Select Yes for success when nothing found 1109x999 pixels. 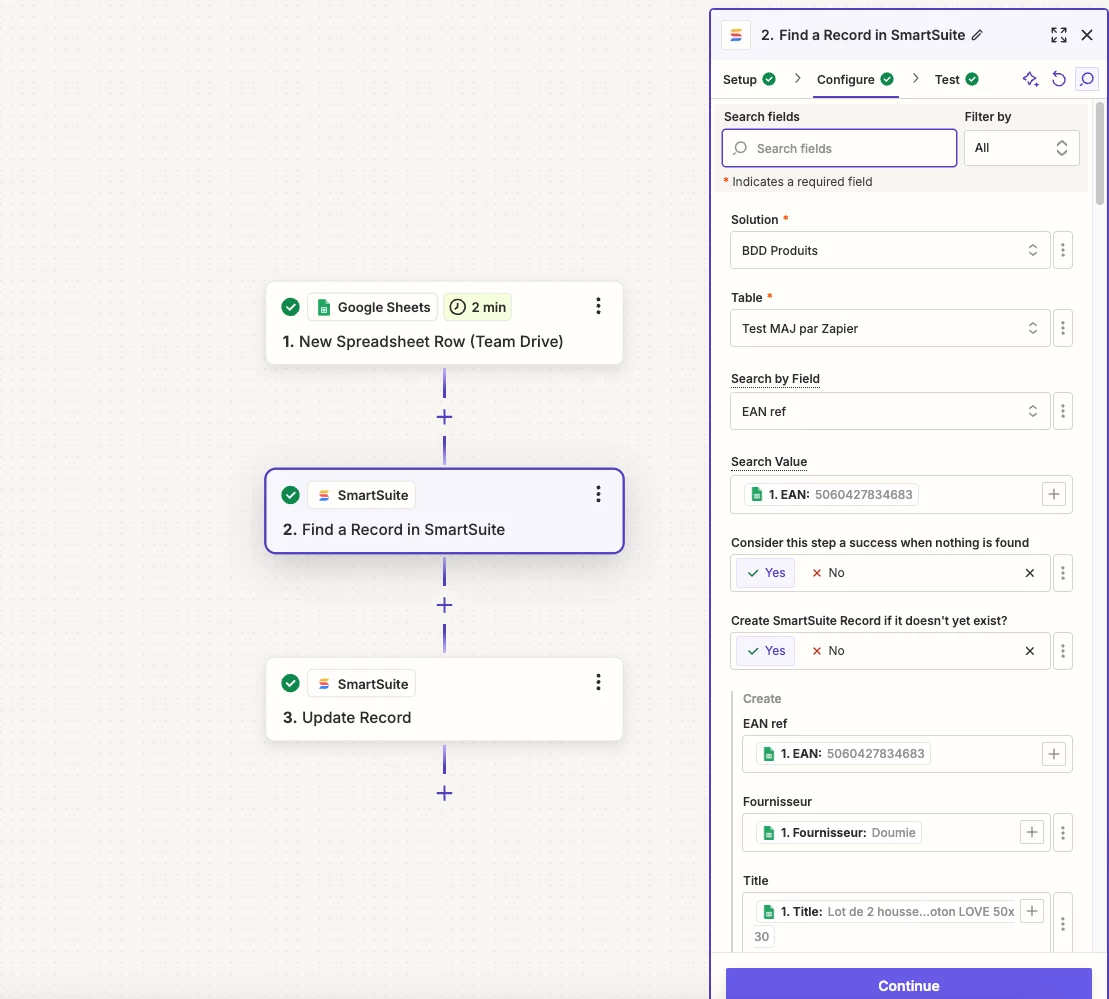click(x=766, y=573)
